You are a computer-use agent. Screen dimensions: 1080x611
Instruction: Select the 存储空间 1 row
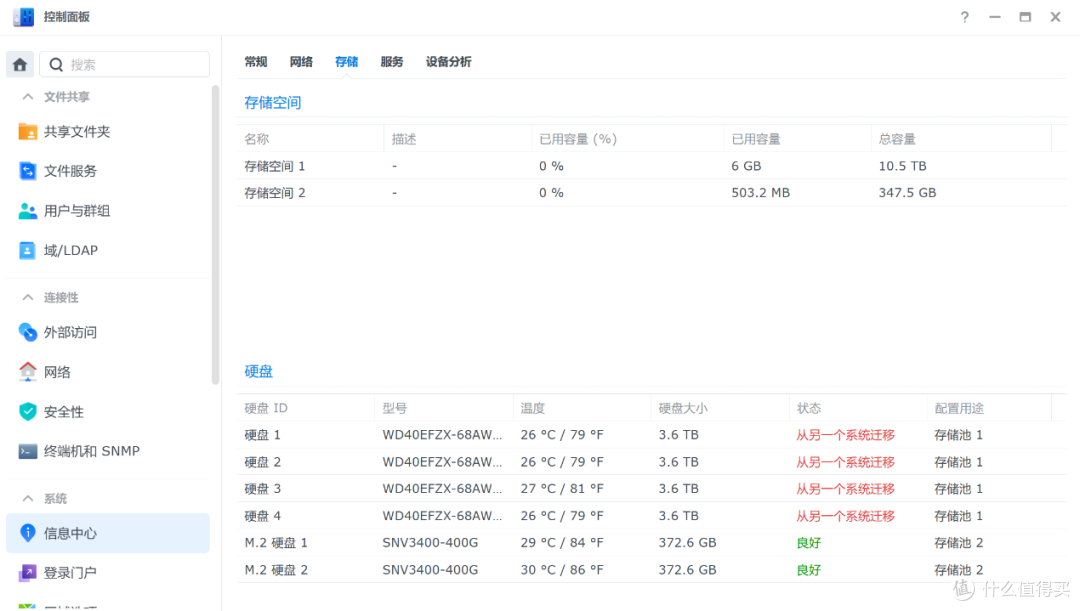(652, 166)
